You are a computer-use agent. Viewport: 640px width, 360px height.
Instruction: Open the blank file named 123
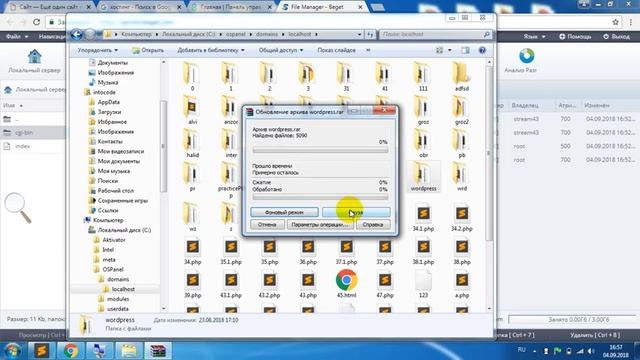(x=423, y=284)
